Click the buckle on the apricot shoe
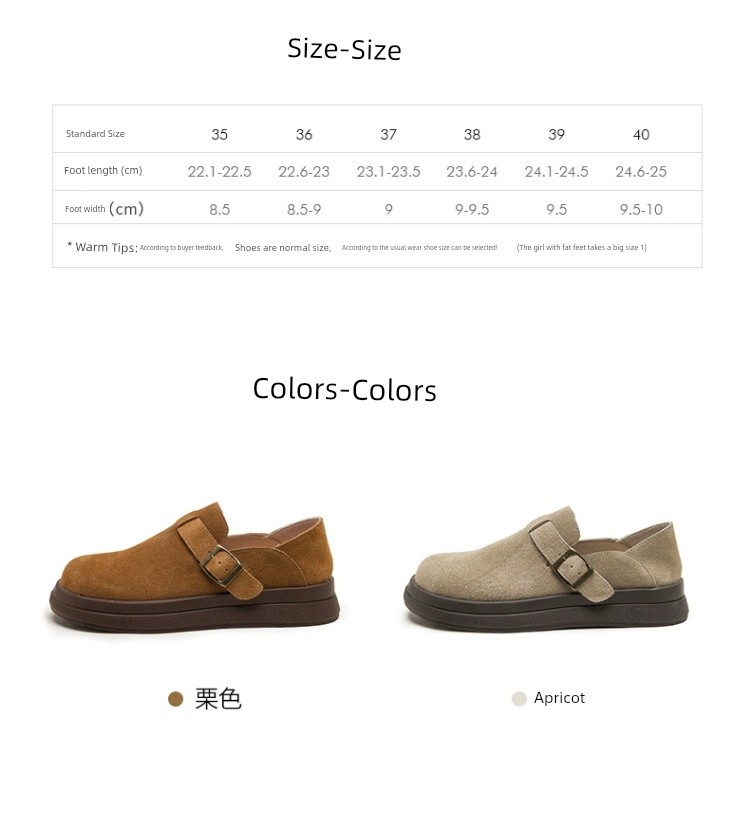 pyautogui.click(x=573, y=567)
